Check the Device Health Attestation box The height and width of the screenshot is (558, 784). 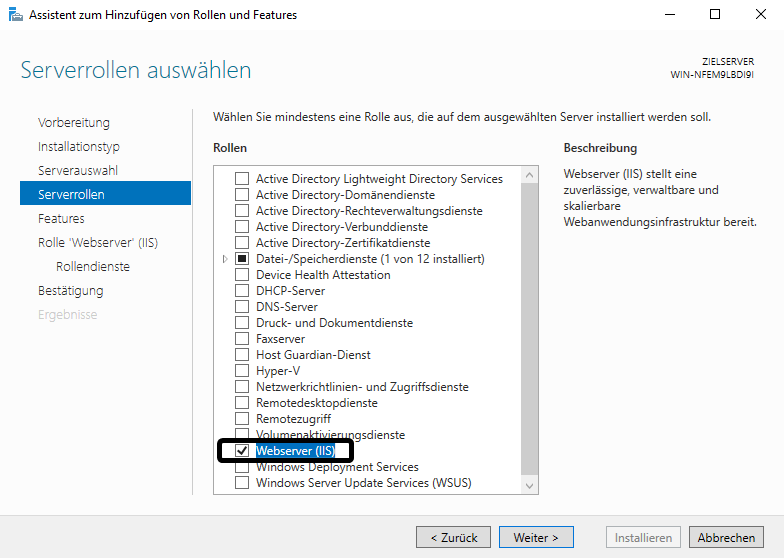tap(242, 274)
